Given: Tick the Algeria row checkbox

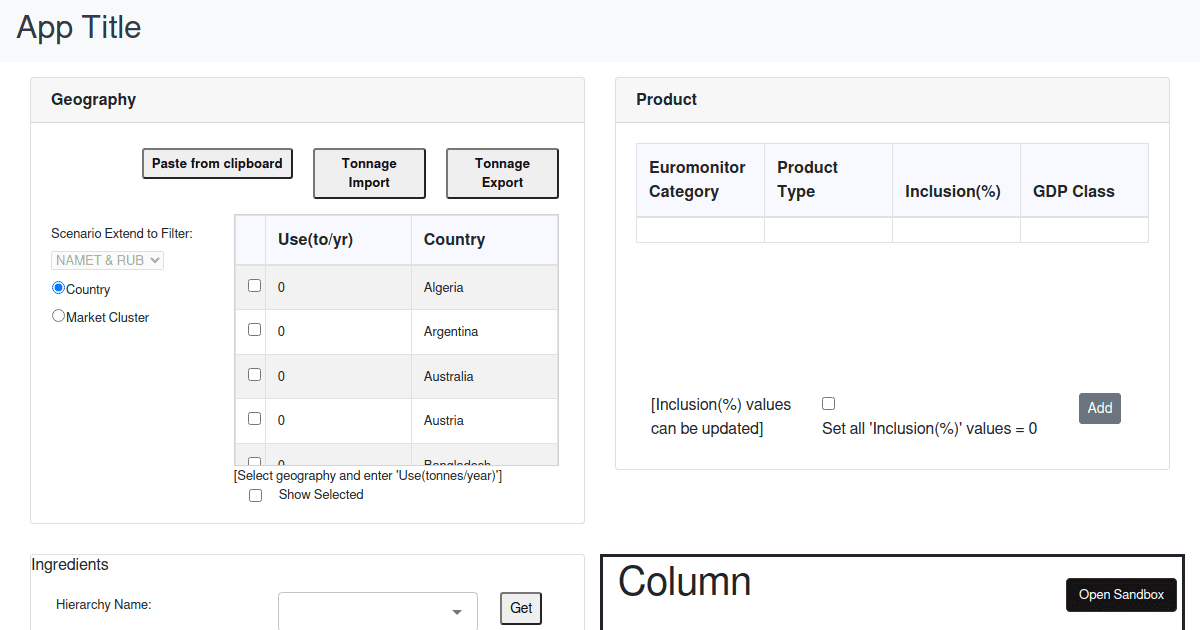Looking at the screenshot, I should pos(254,286).
